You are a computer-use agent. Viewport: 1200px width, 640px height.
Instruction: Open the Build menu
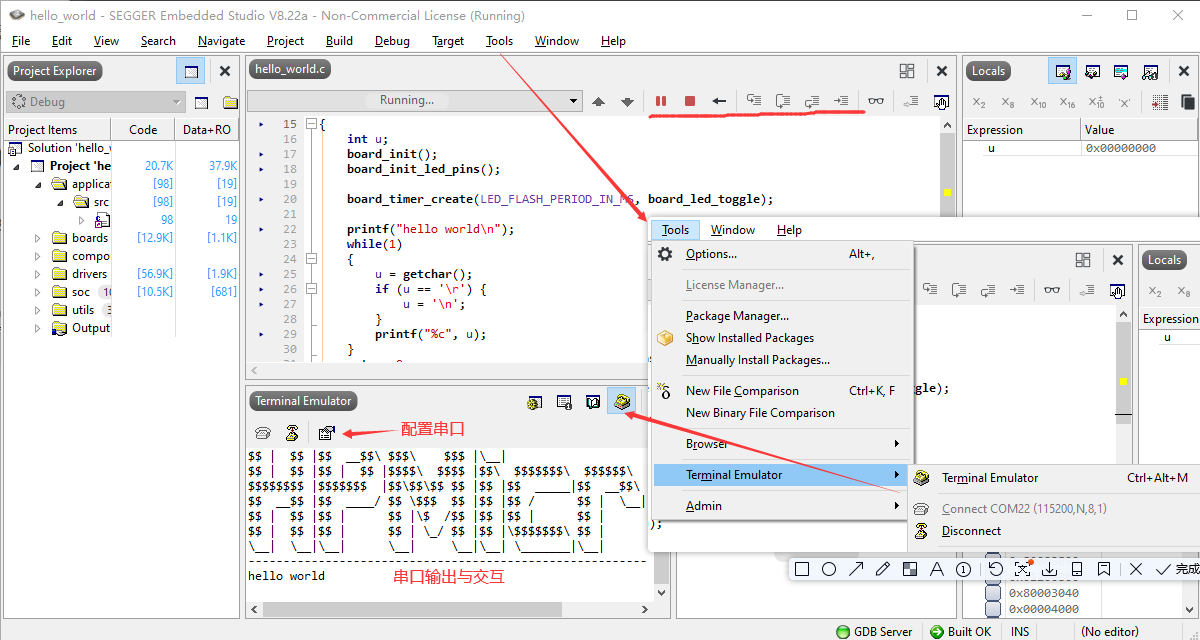[x=339, y=41]
